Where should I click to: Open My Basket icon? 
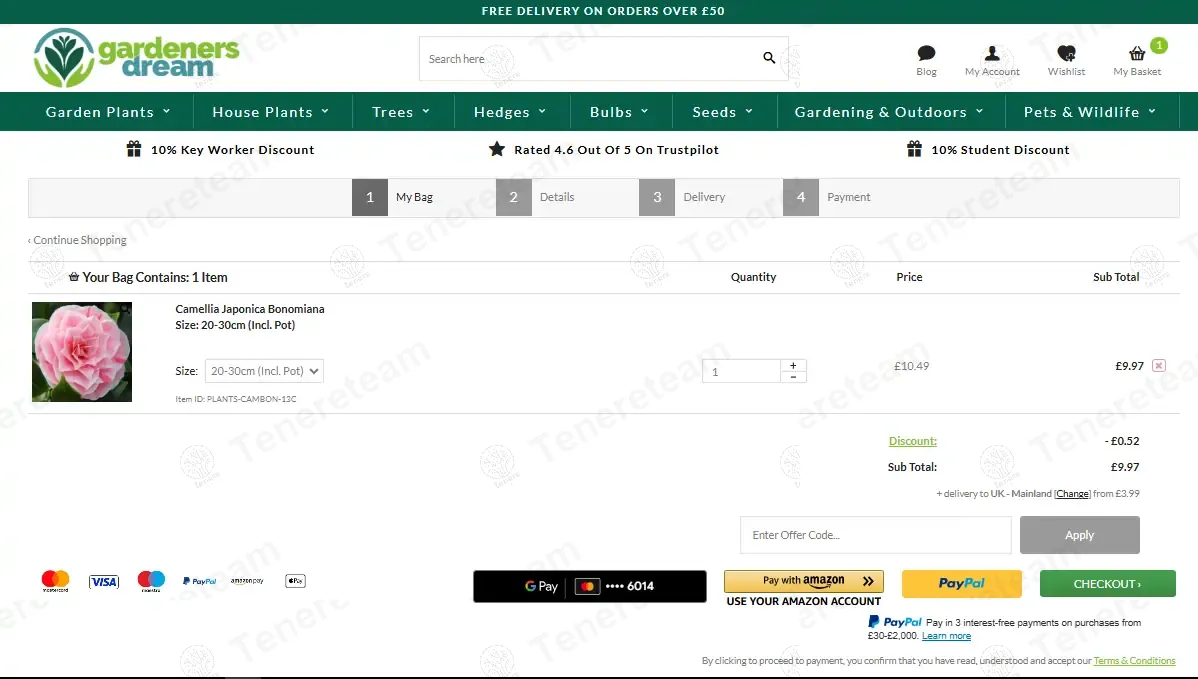pos(1137,53)
